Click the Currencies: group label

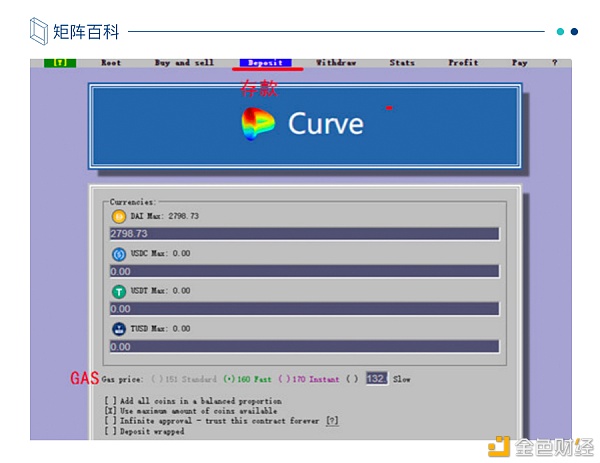132,202
